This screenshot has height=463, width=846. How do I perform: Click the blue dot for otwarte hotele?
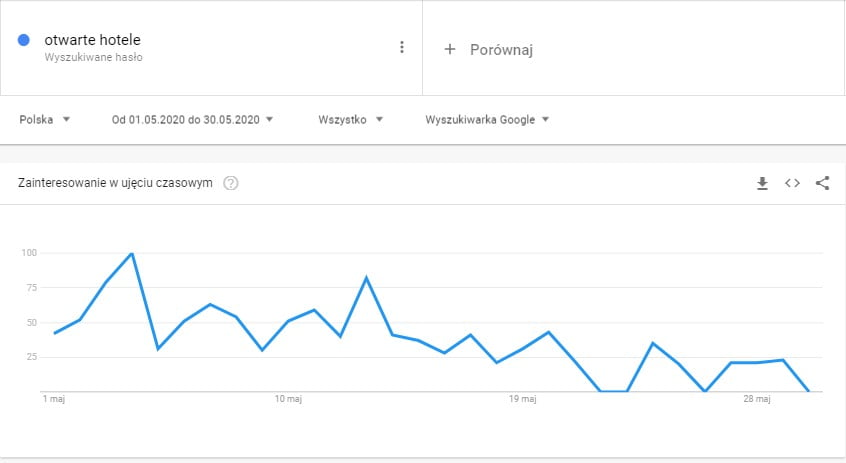24,40
